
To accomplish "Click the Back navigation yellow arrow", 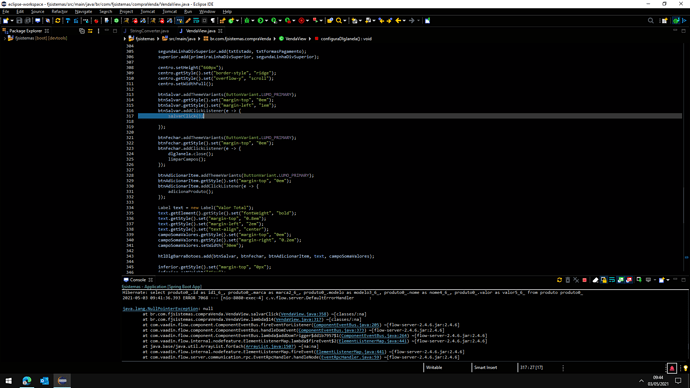I will (398, 21).
